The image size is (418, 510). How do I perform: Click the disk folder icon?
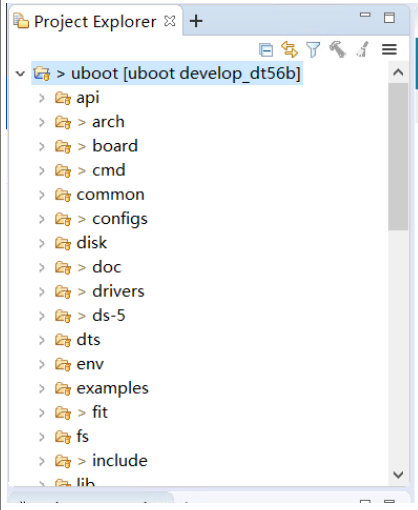point(63,243)
